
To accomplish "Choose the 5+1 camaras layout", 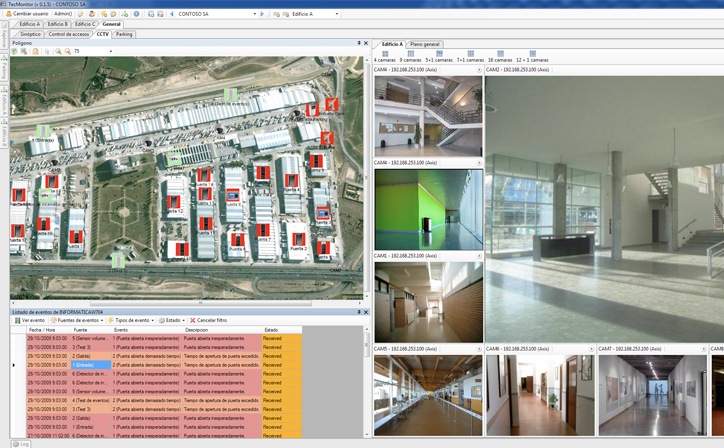I will (x=441, y=56).
